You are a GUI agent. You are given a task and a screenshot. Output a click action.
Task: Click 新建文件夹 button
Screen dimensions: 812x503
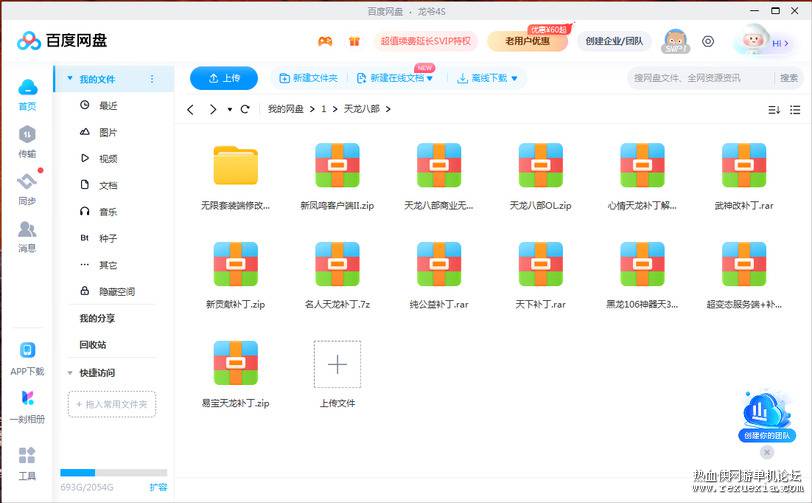coord(308,78)
